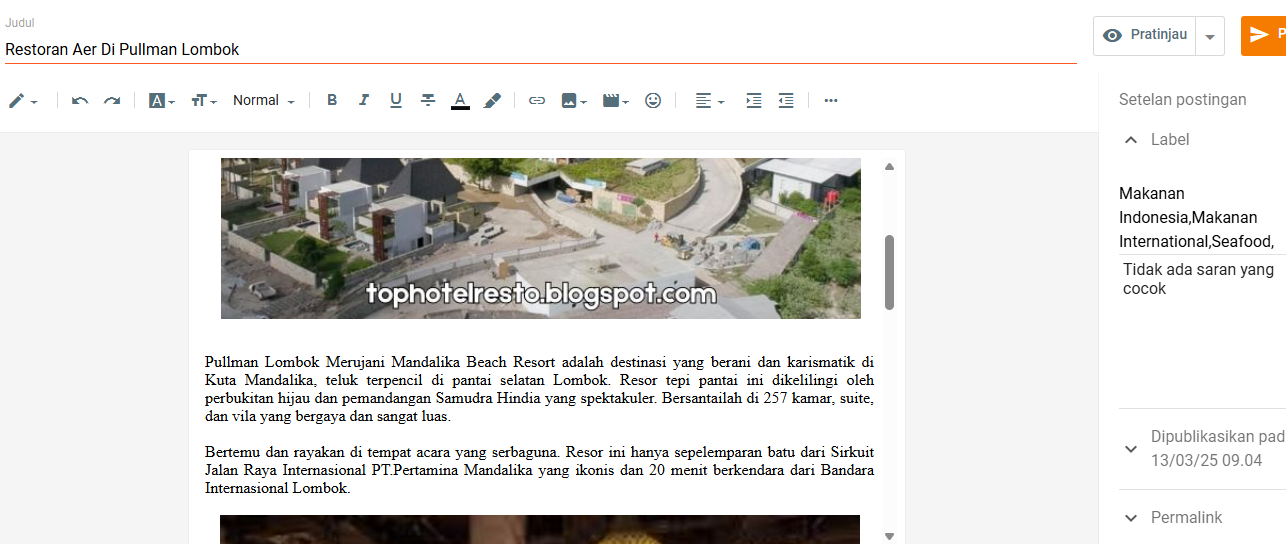The image size is (1286, 544).
Task: Open the text alignment dropdown
Action: click(710, 101)
